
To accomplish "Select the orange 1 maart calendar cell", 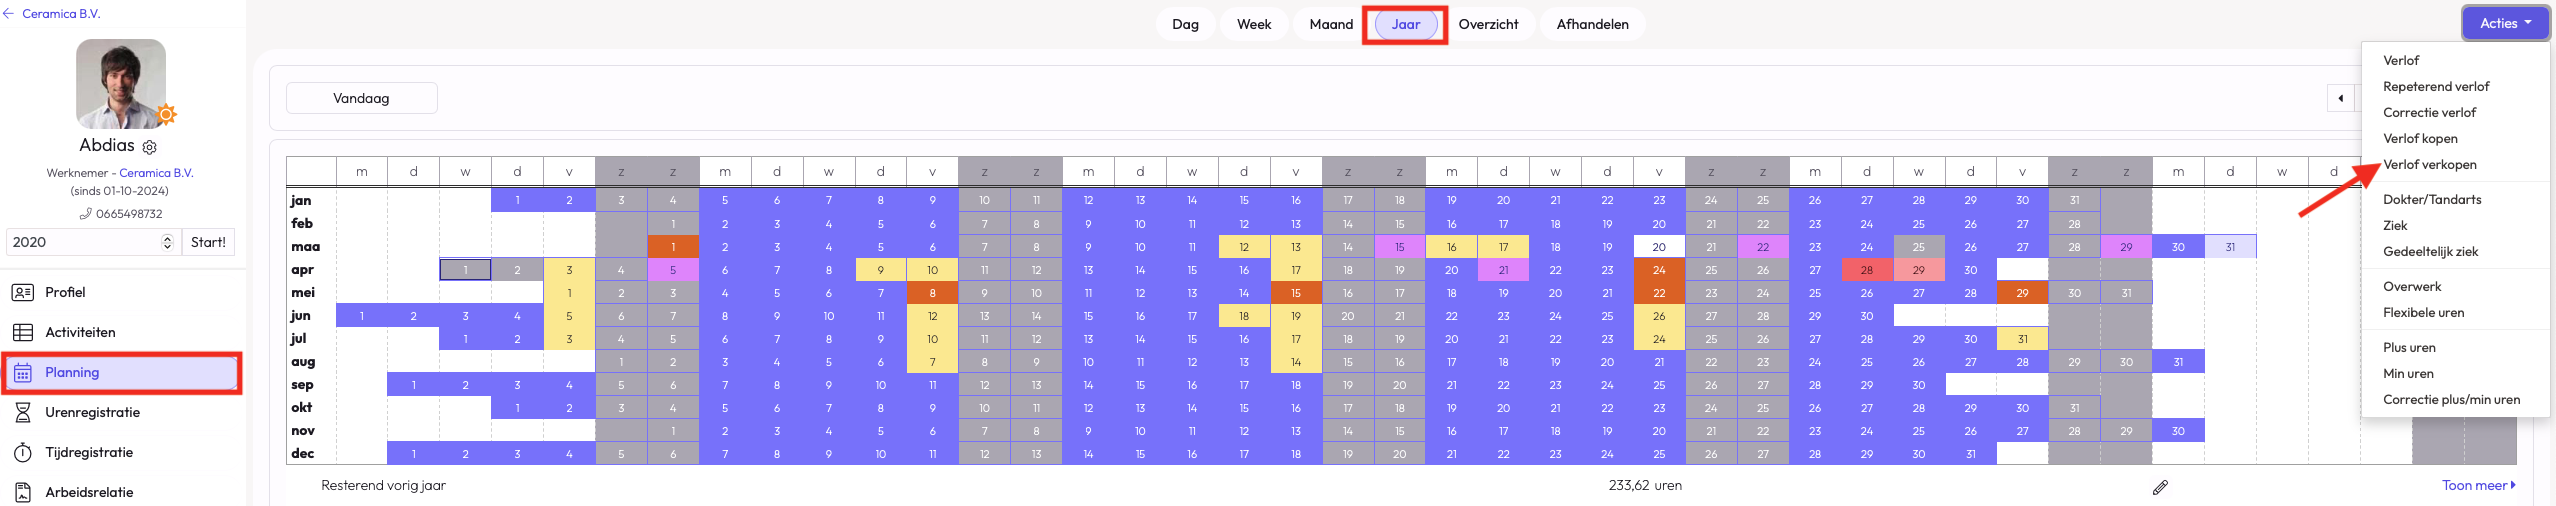I will click(x=673, y=247).
